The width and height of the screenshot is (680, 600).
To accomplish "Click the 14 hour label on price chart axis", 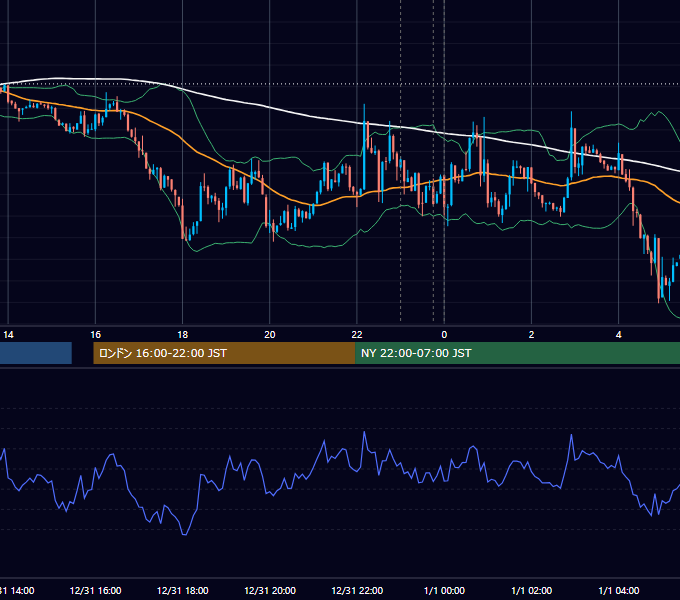I will coord(8,335).
